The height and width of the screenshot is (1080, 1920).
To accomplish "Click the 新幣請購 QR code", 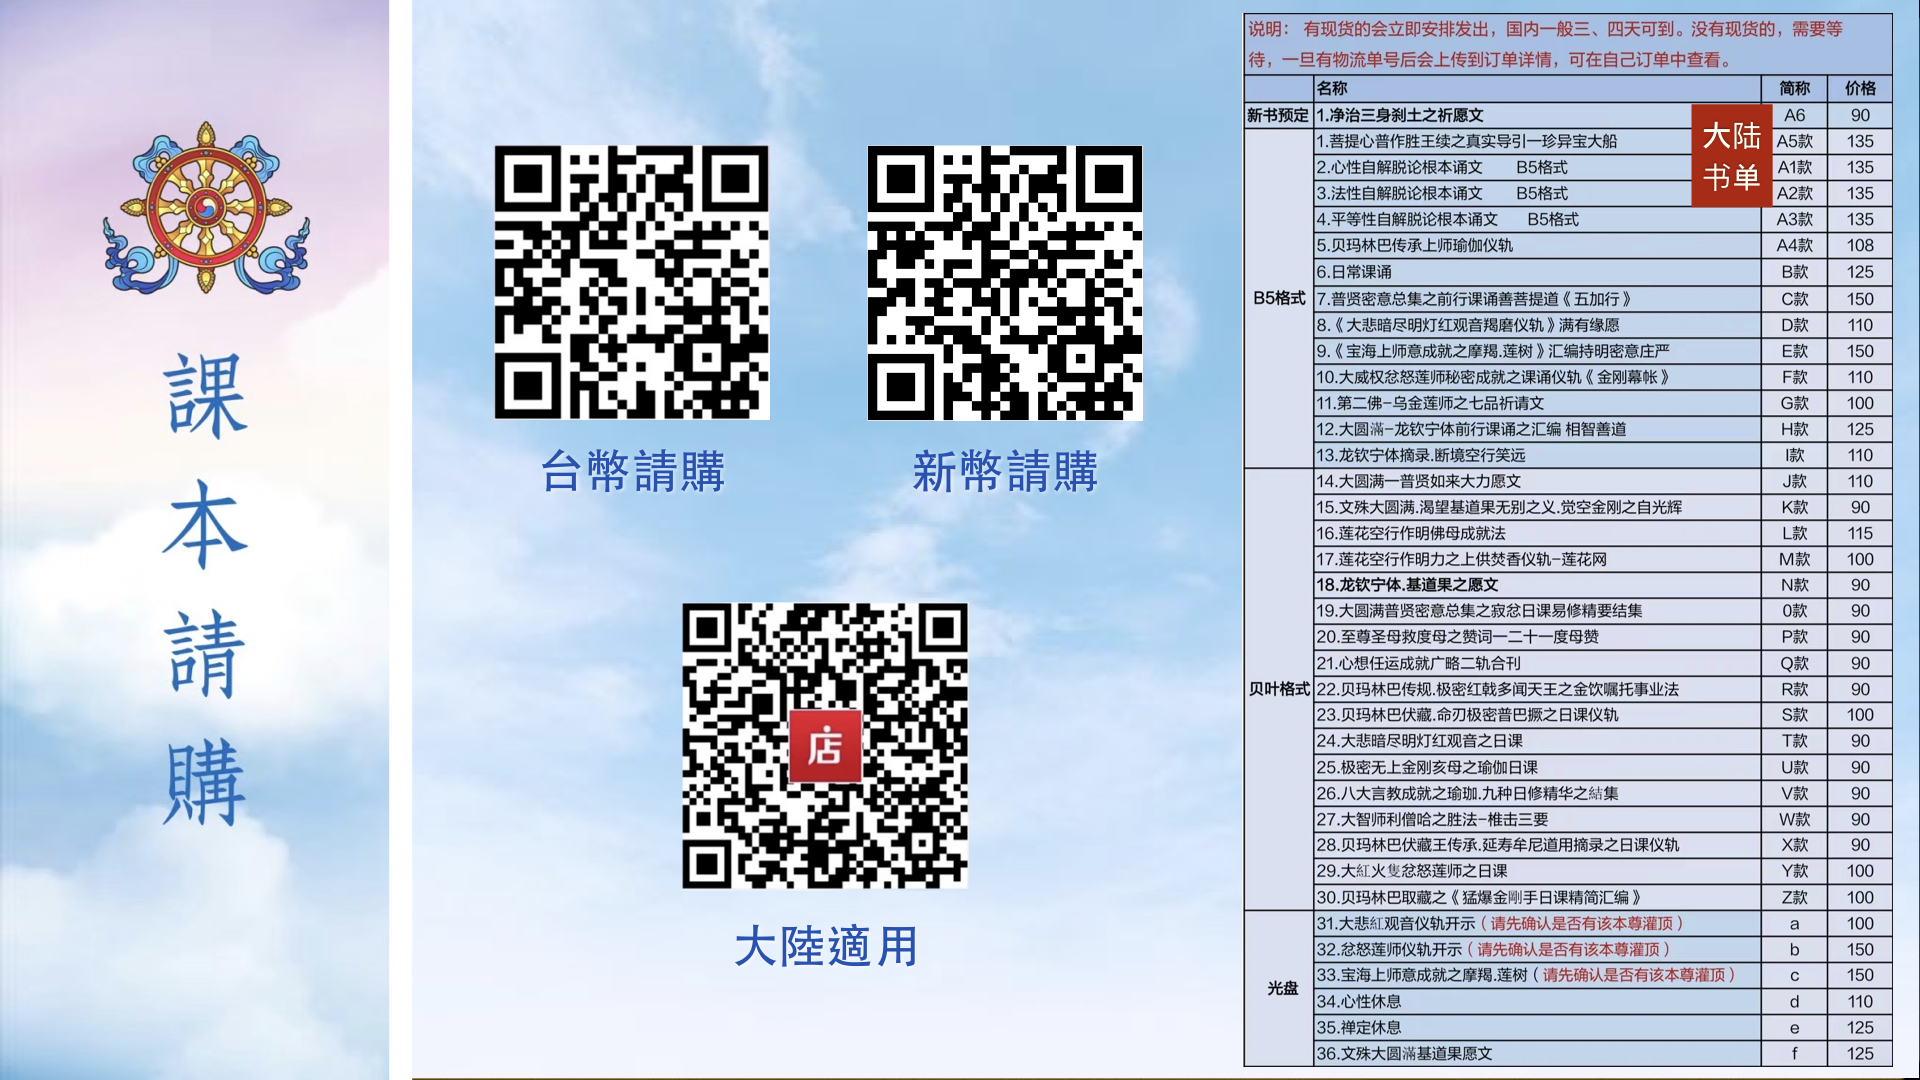I will 1005,283.
